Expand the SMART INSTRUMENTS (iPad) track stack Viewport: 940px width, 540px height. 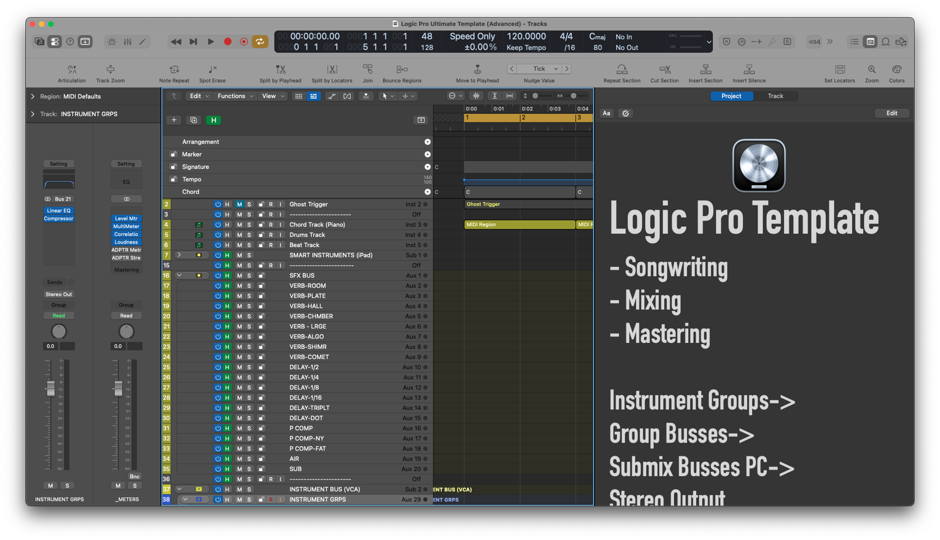(x=179, y=255)
